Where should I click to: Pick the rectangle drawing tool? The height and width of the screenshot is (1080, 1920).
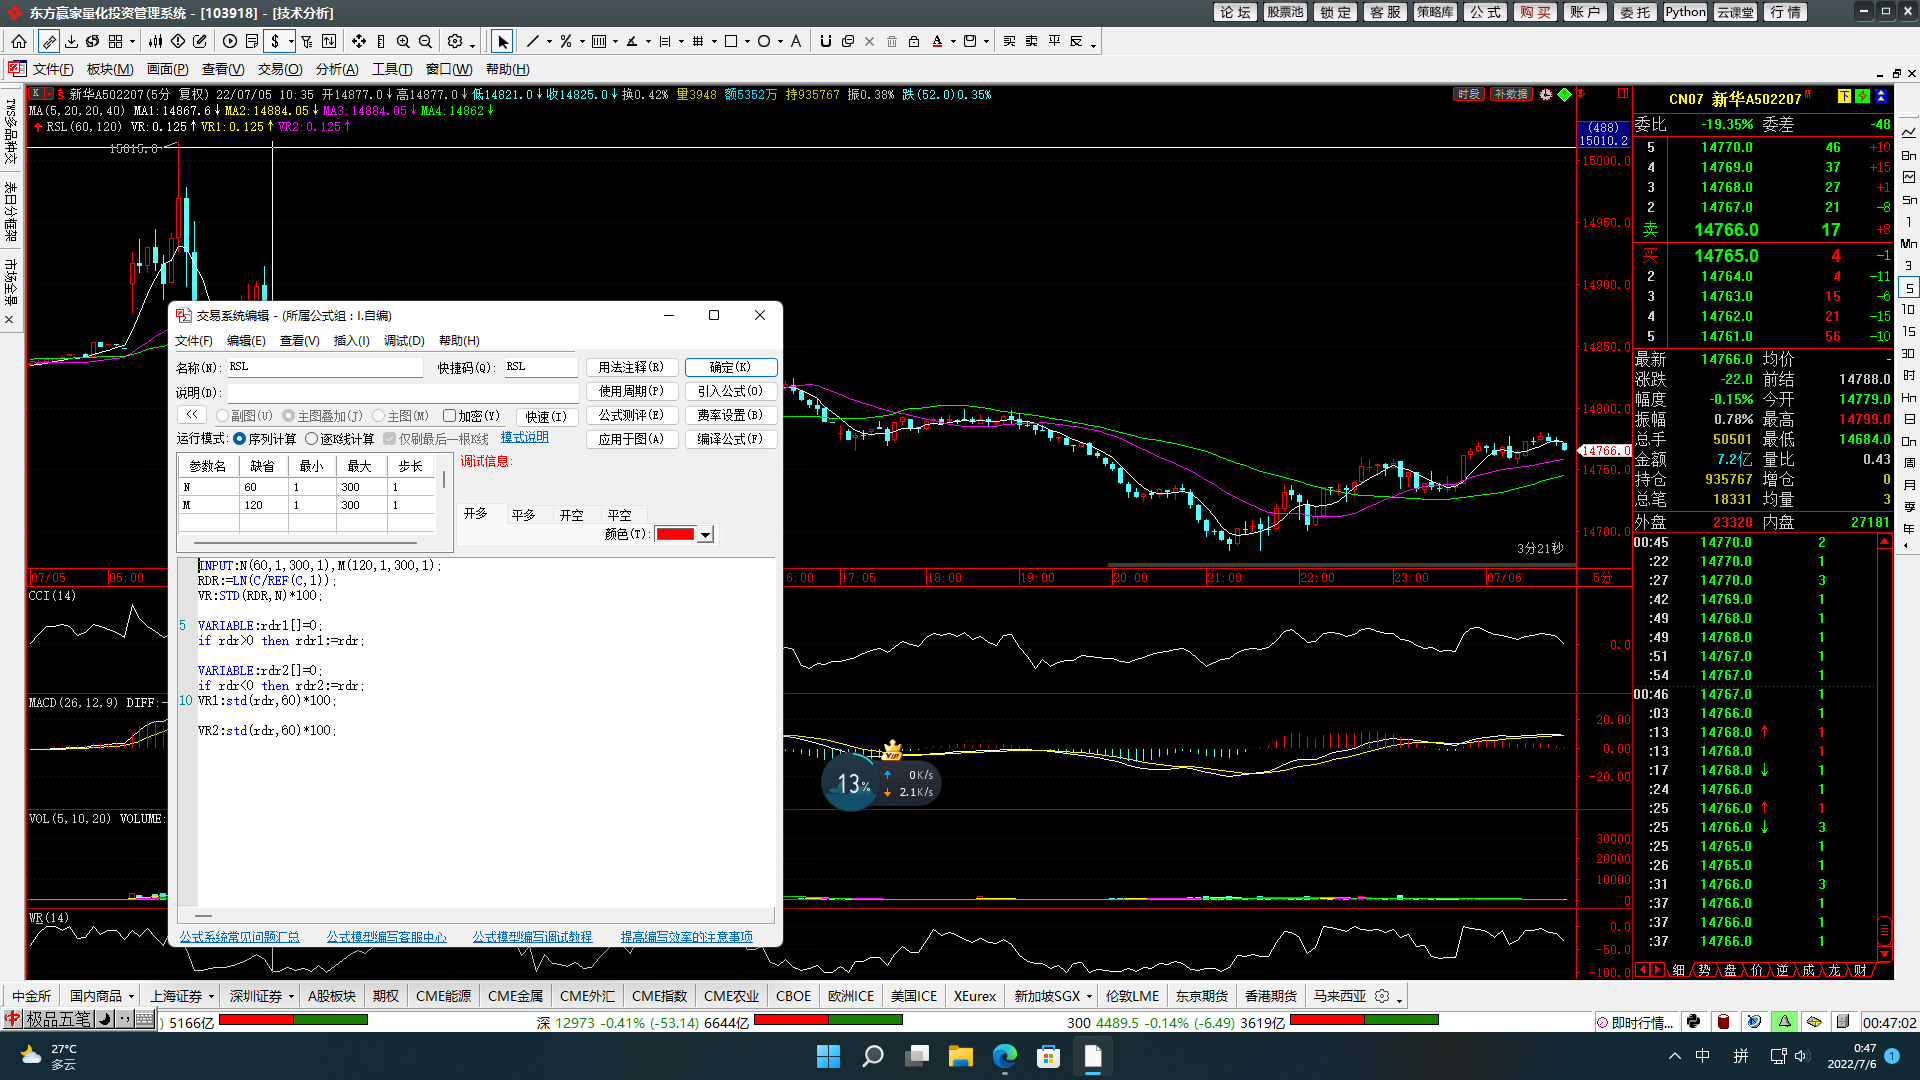[731, 41]
